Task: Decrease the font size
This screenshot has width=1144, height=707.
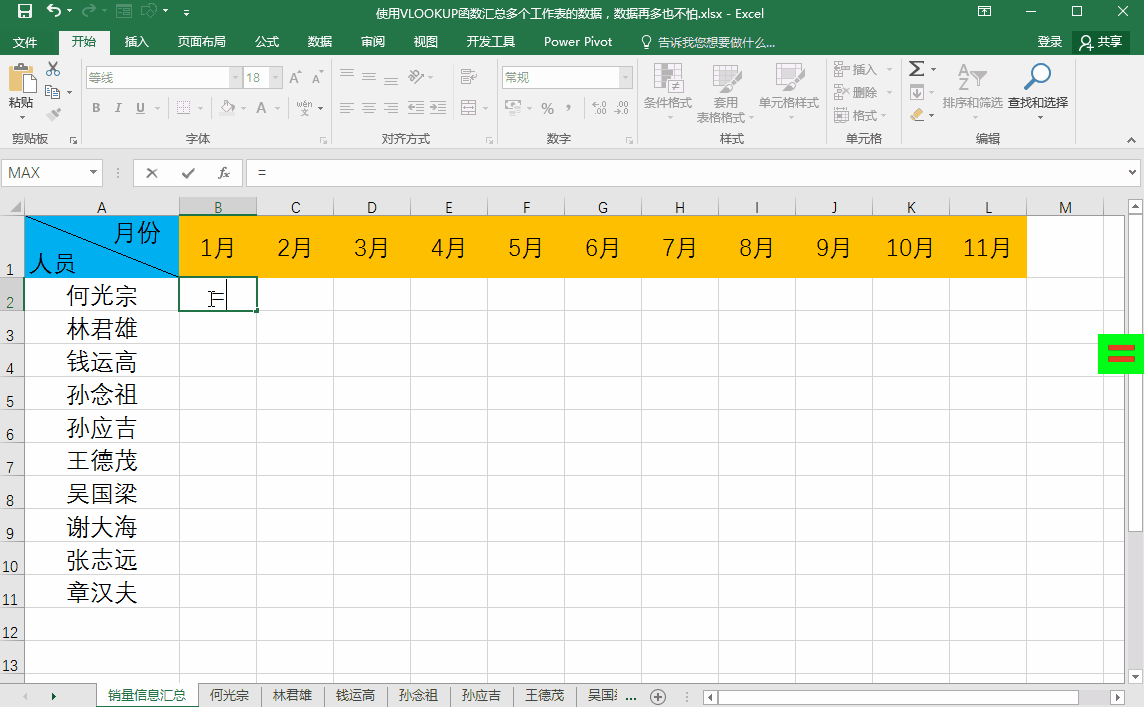Action: point(317,77)
